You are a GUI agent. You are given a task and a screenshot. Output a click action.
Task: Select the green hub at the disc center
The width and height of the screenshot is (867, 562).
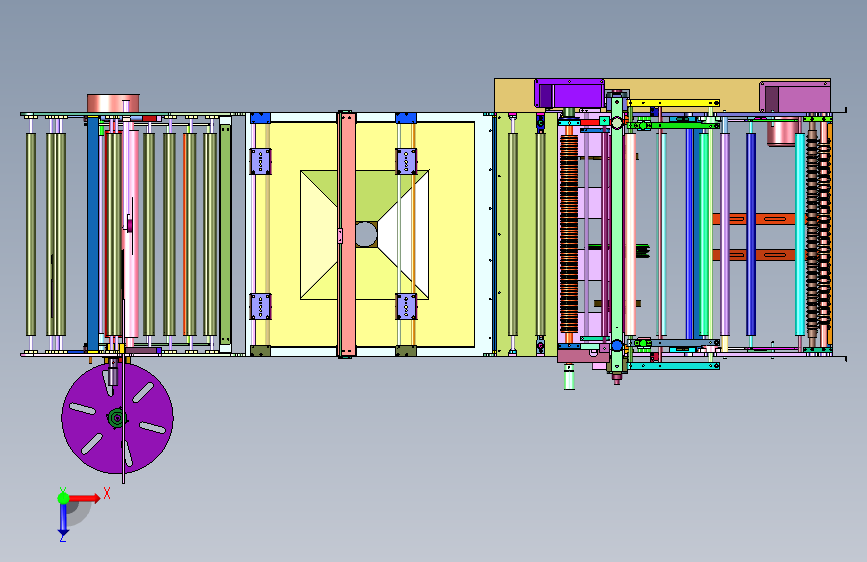(x=117, y=418)
